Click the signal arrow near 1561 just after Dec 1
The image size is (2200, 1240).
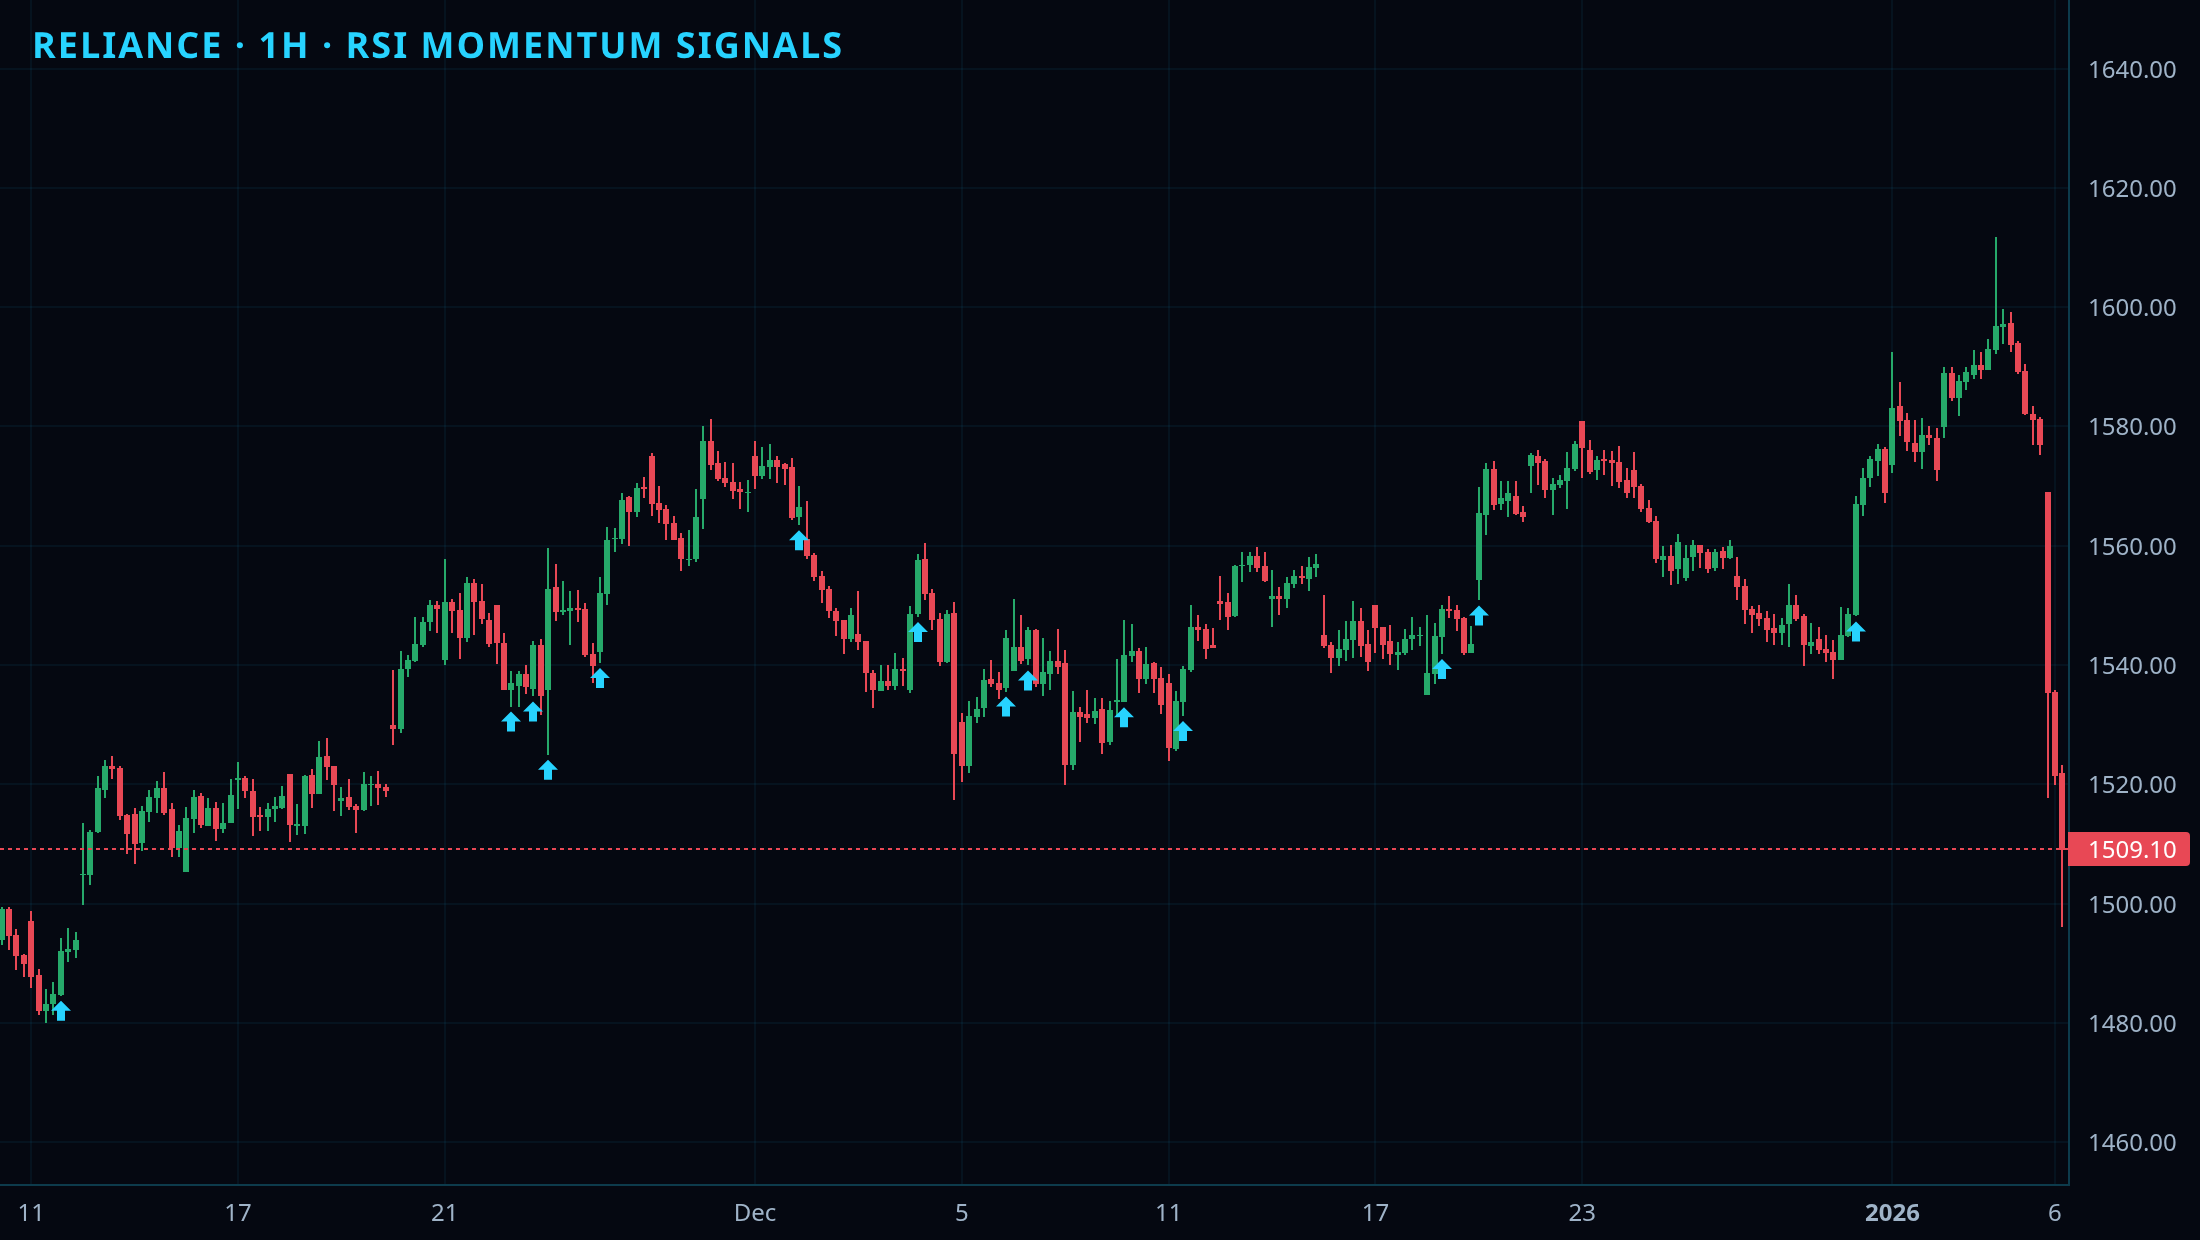799,541
